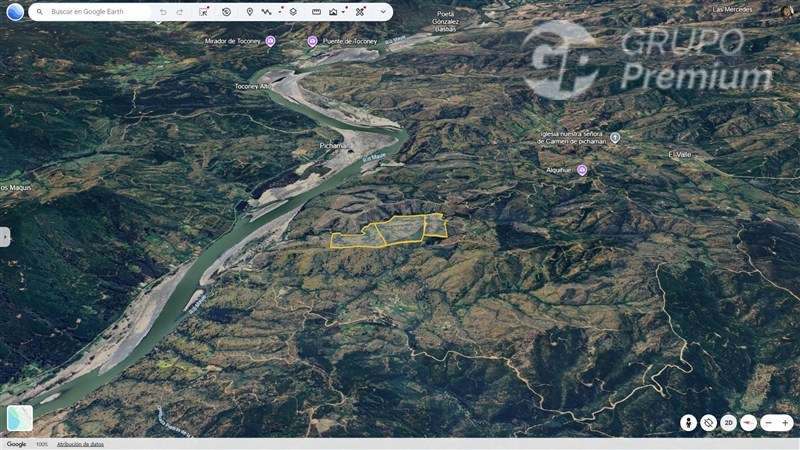
Task: Click the 'Pichaman' place label
Action: pos(334,146)
